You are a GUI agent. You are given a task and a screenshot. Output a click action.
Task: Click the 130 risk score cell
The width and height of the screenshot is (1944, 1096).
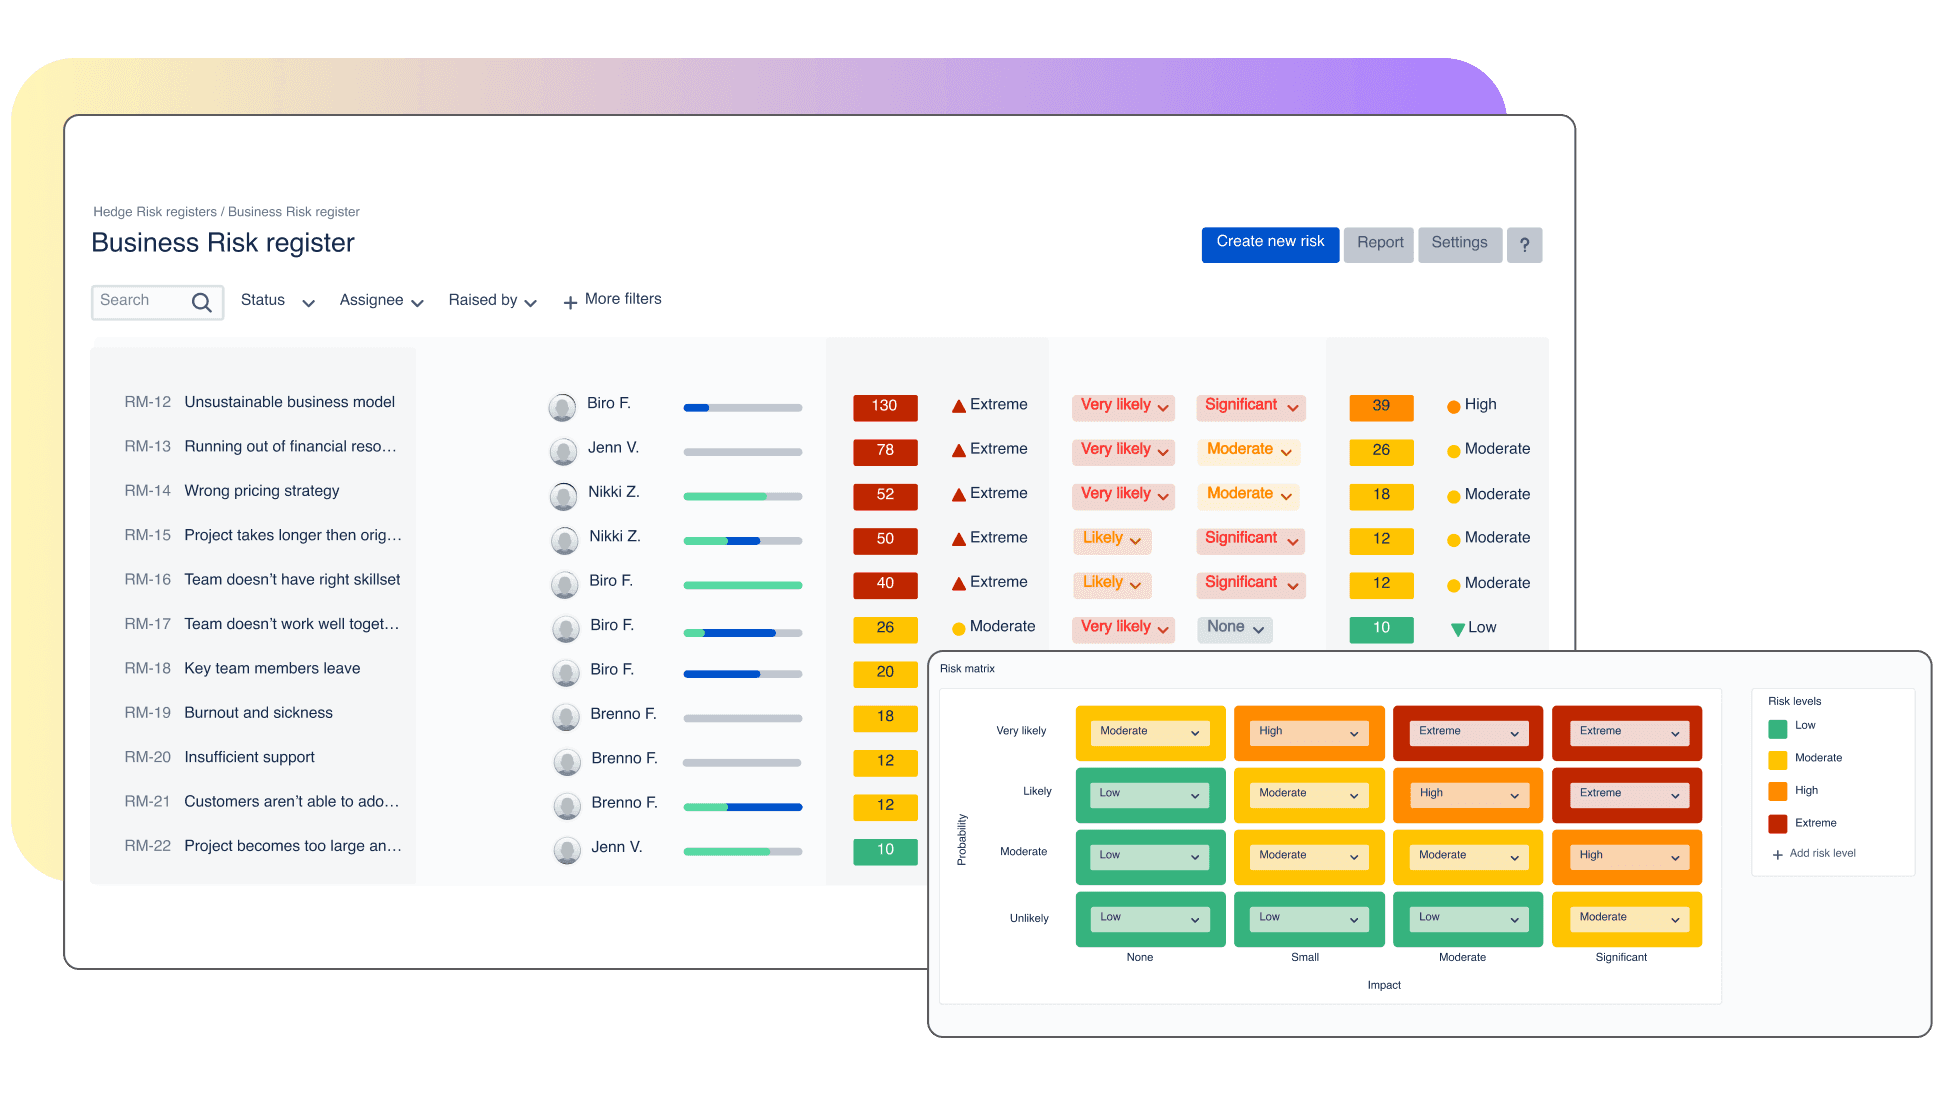coord(885,407)
